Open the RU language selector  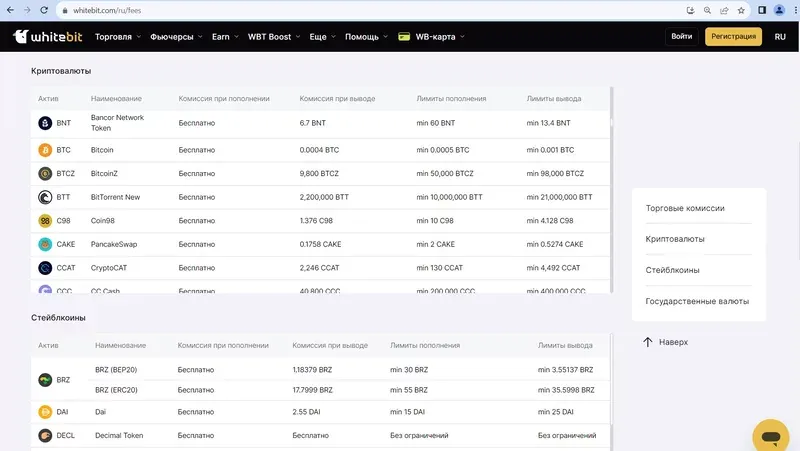click(x=780, y=37)
